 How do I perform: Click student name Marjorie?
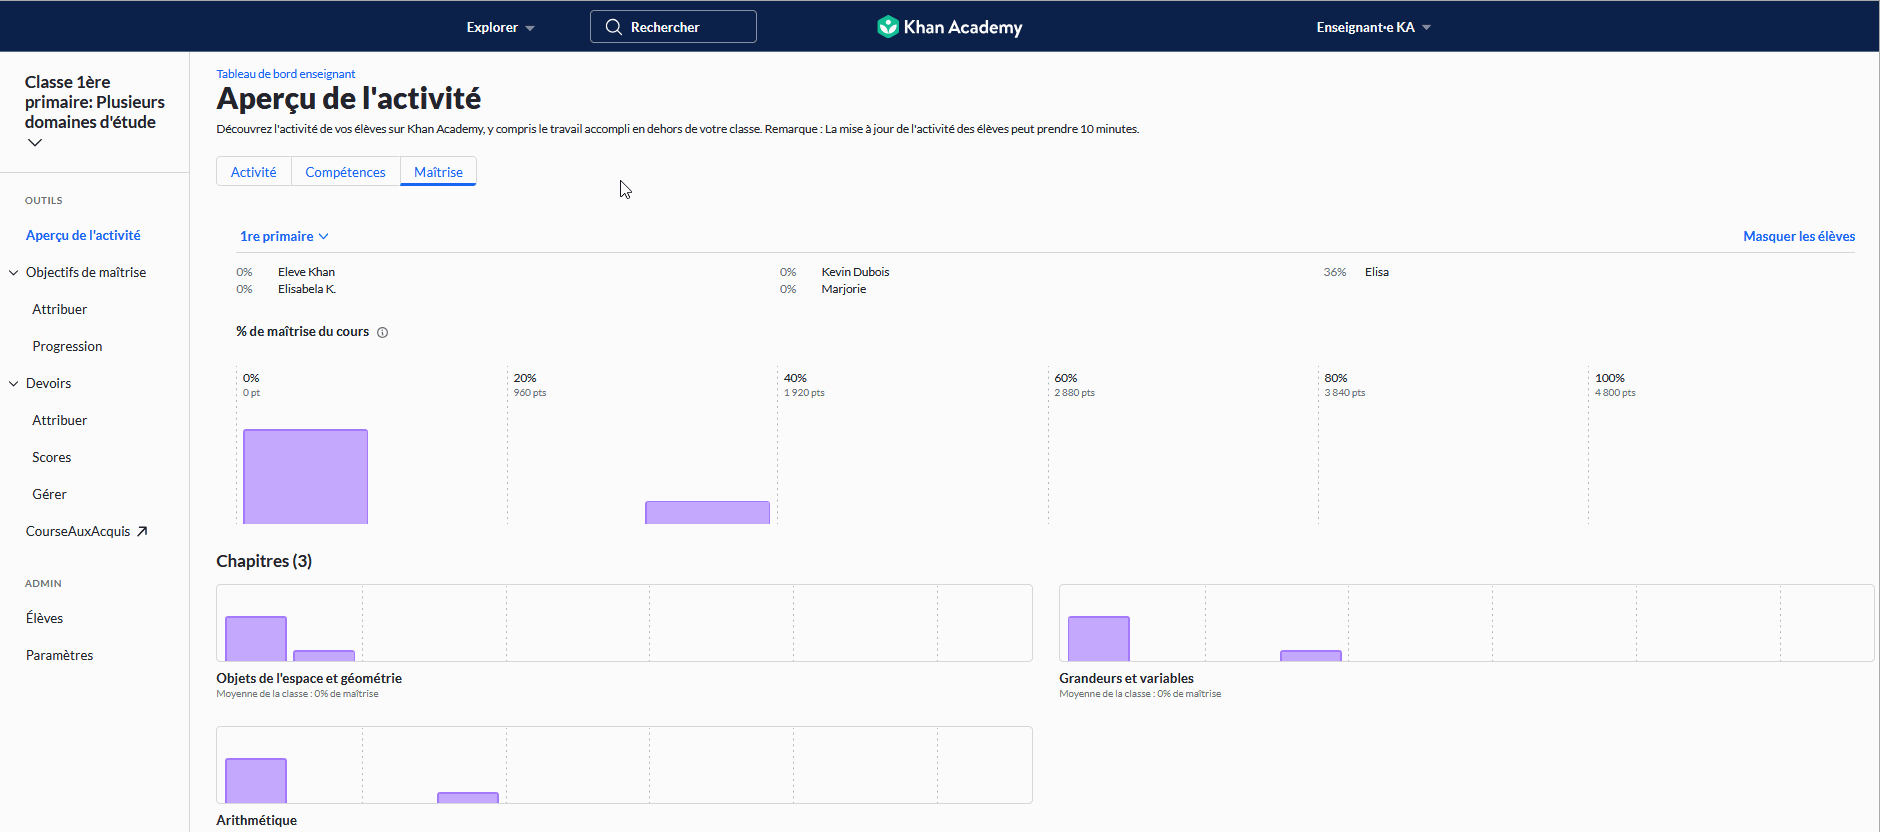pyautogui.click(x=844, y=289)
